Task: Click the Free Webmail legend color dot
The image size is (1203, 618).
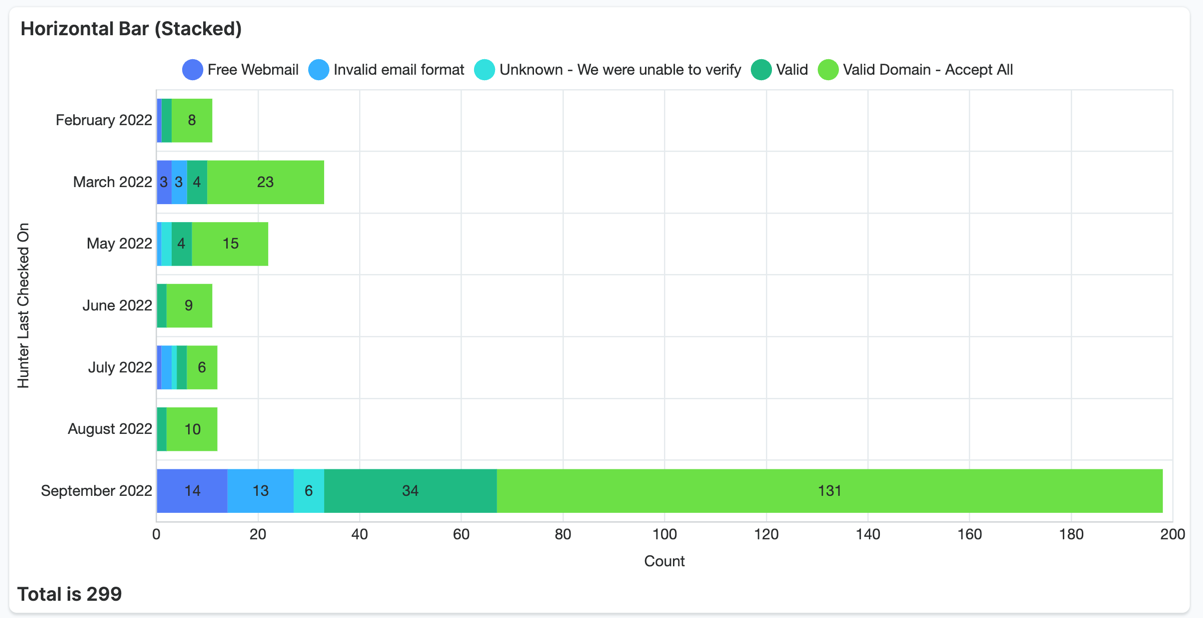Action: [193, 70]
